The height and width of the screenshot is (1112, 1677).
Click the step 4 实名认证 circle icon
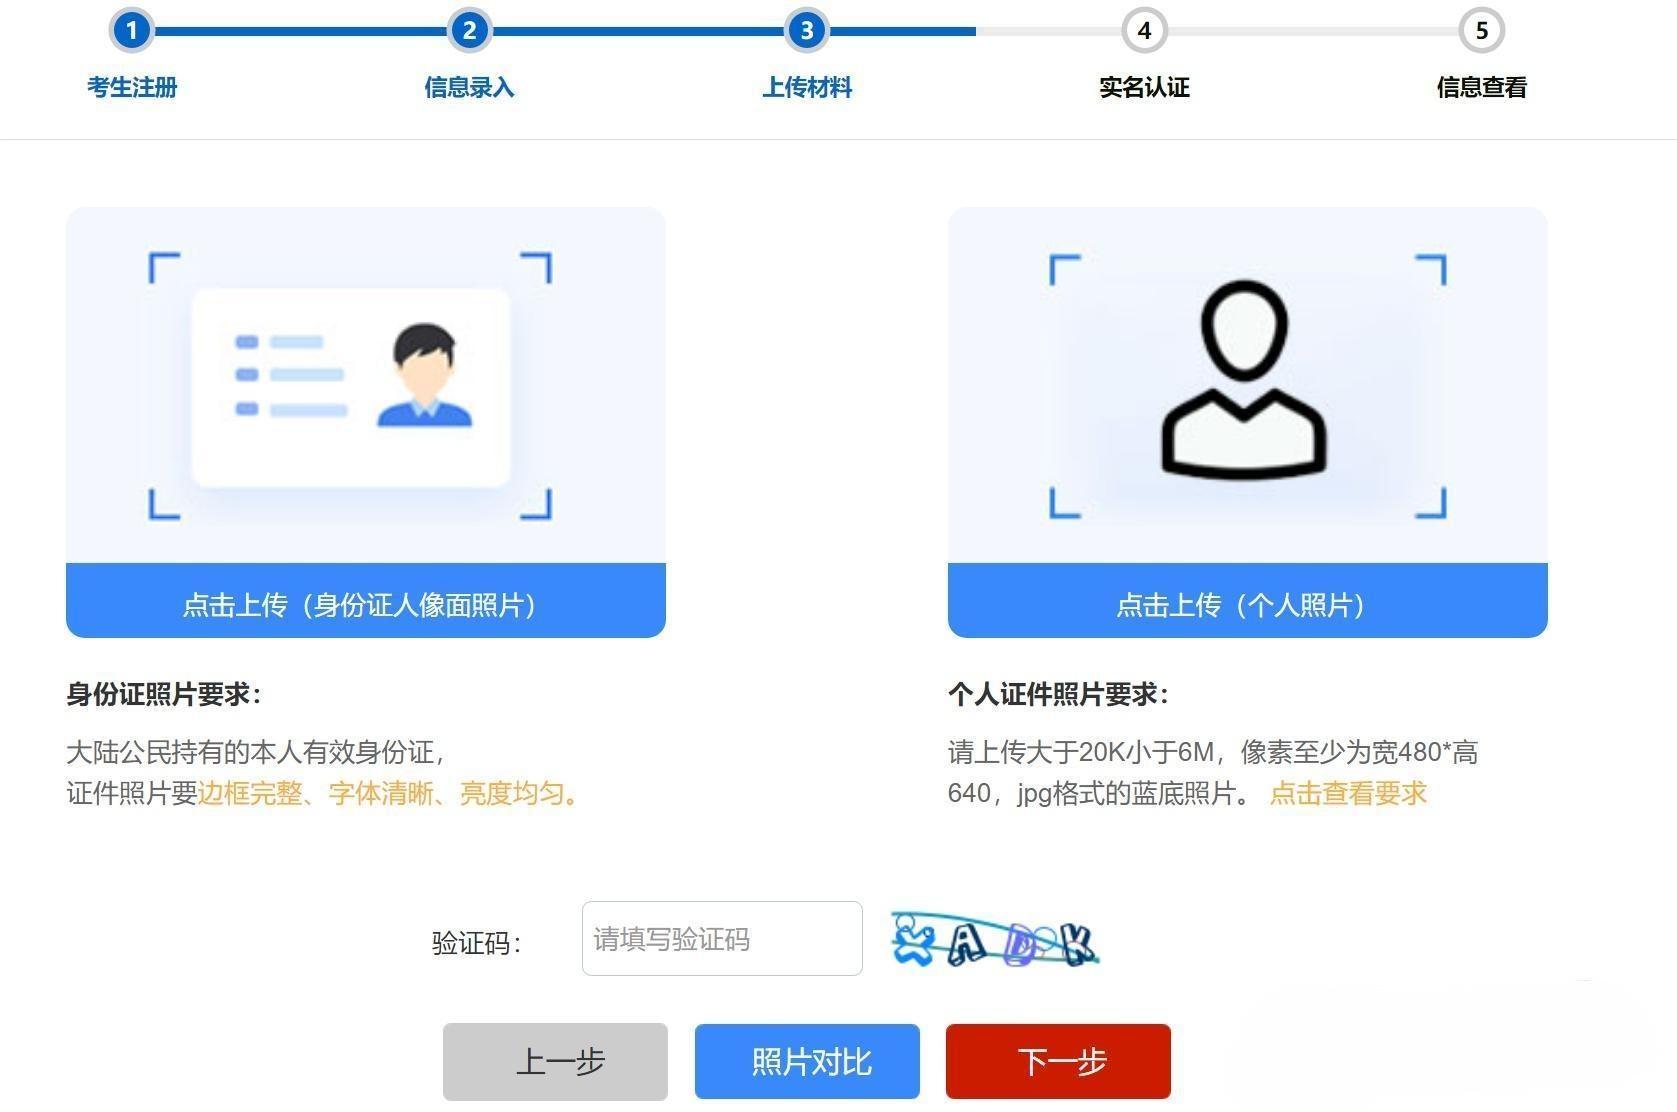pyautogui.click(x=1144, y=30)
